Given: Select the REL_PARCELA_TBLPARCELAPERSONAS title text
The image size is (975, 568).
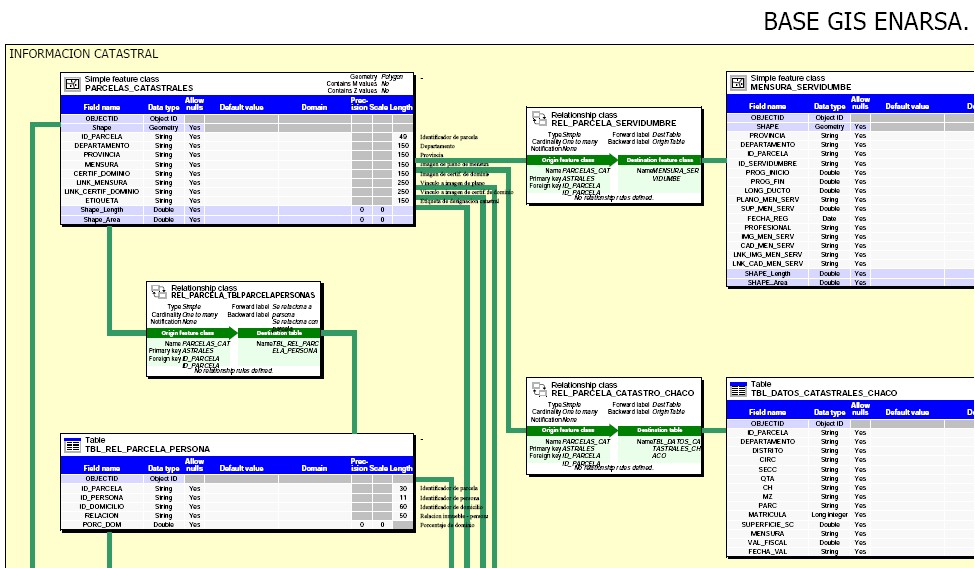Looking at the screenshot, I should click(x=243, y=296).
